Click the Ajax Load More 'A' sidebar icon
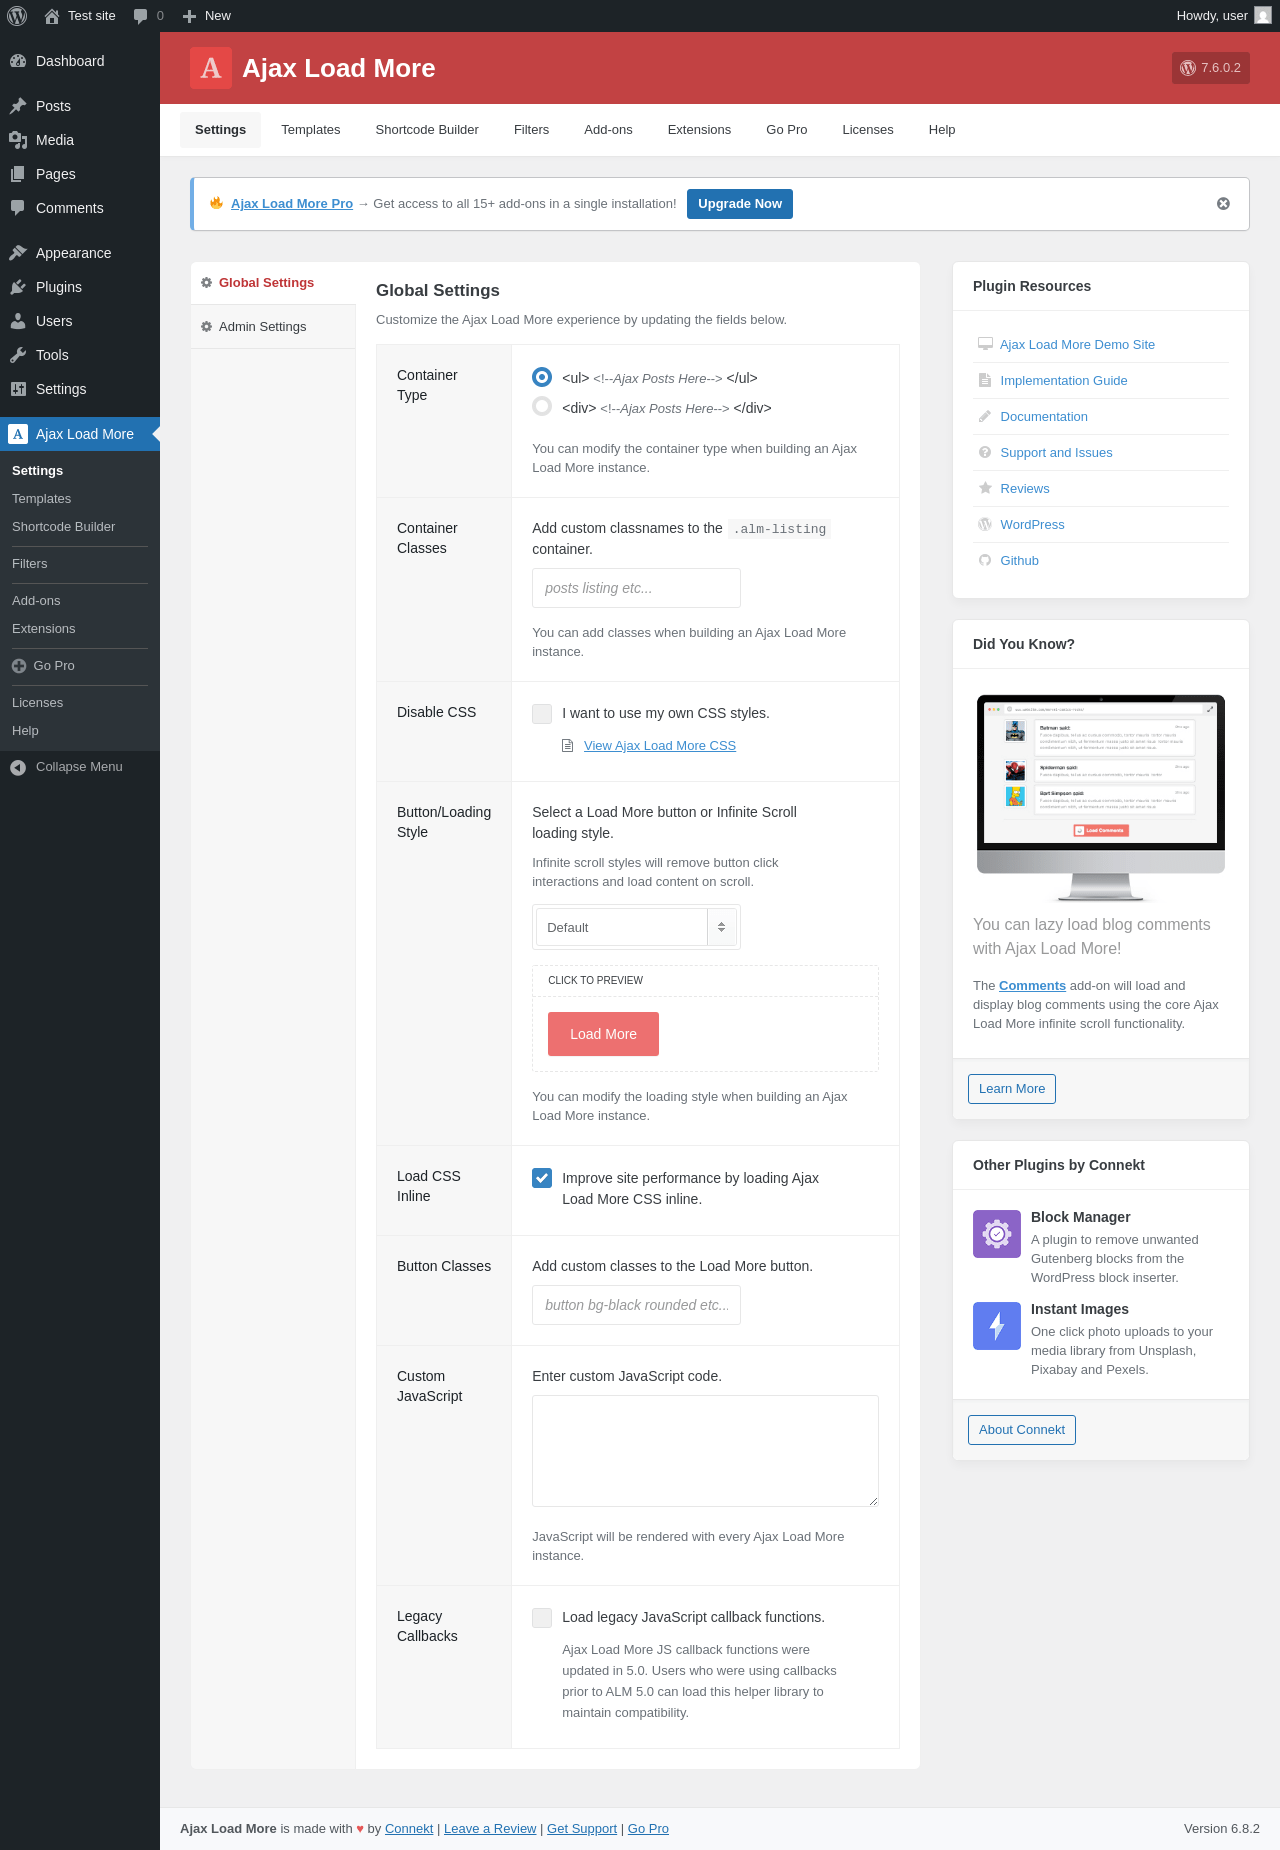Viewport: 1280px width, 1850px height. coord(18,434)
